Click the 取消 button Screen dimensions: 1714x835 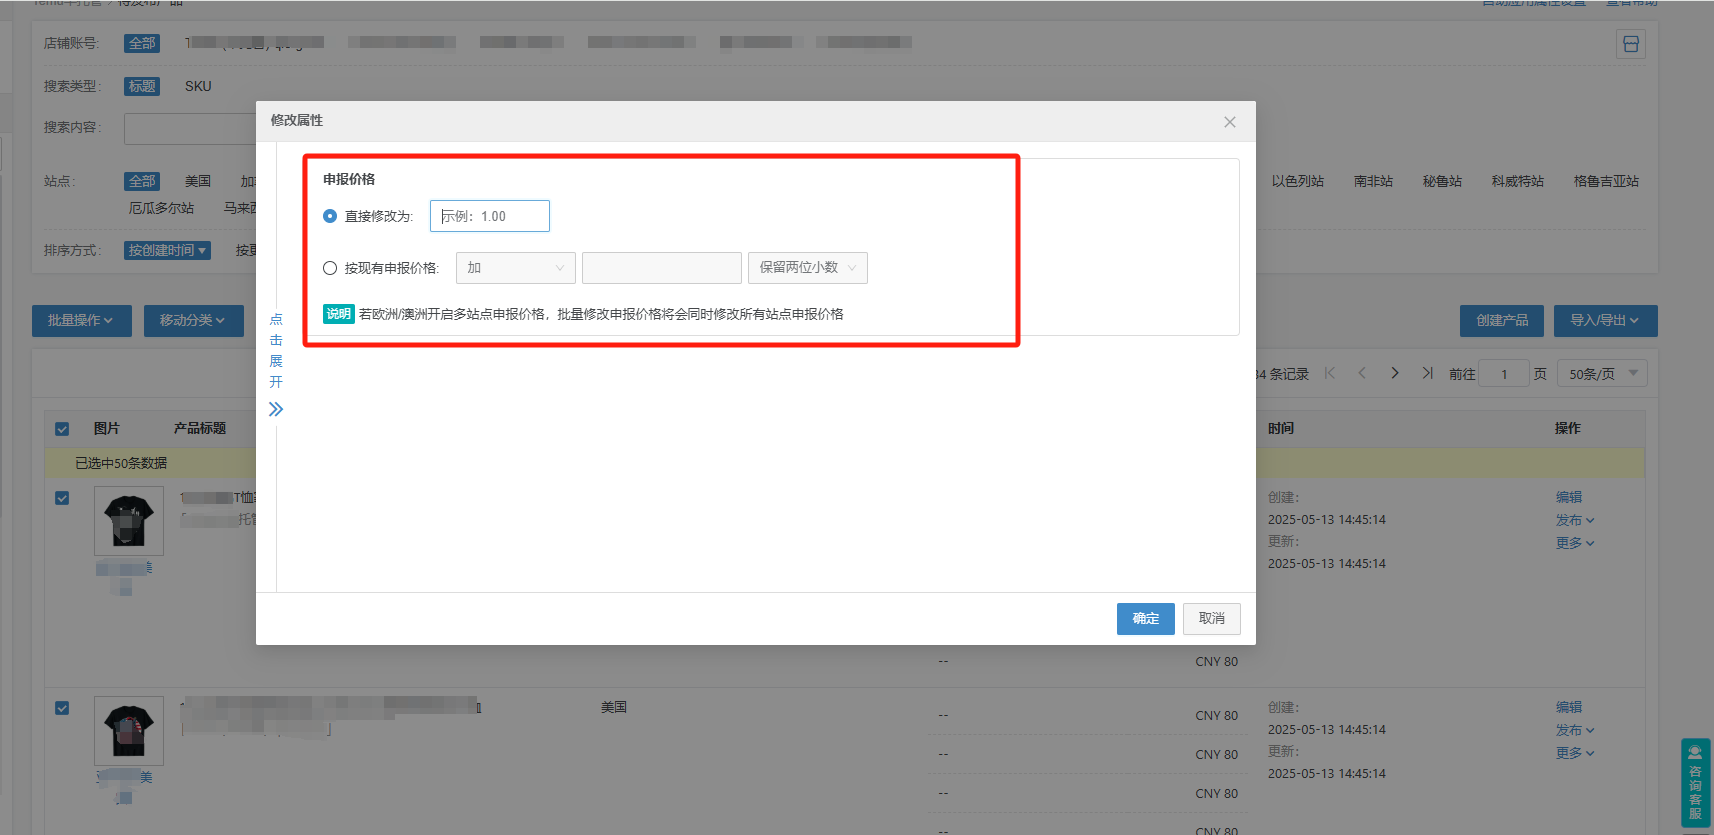click(x=1212, y=619)
